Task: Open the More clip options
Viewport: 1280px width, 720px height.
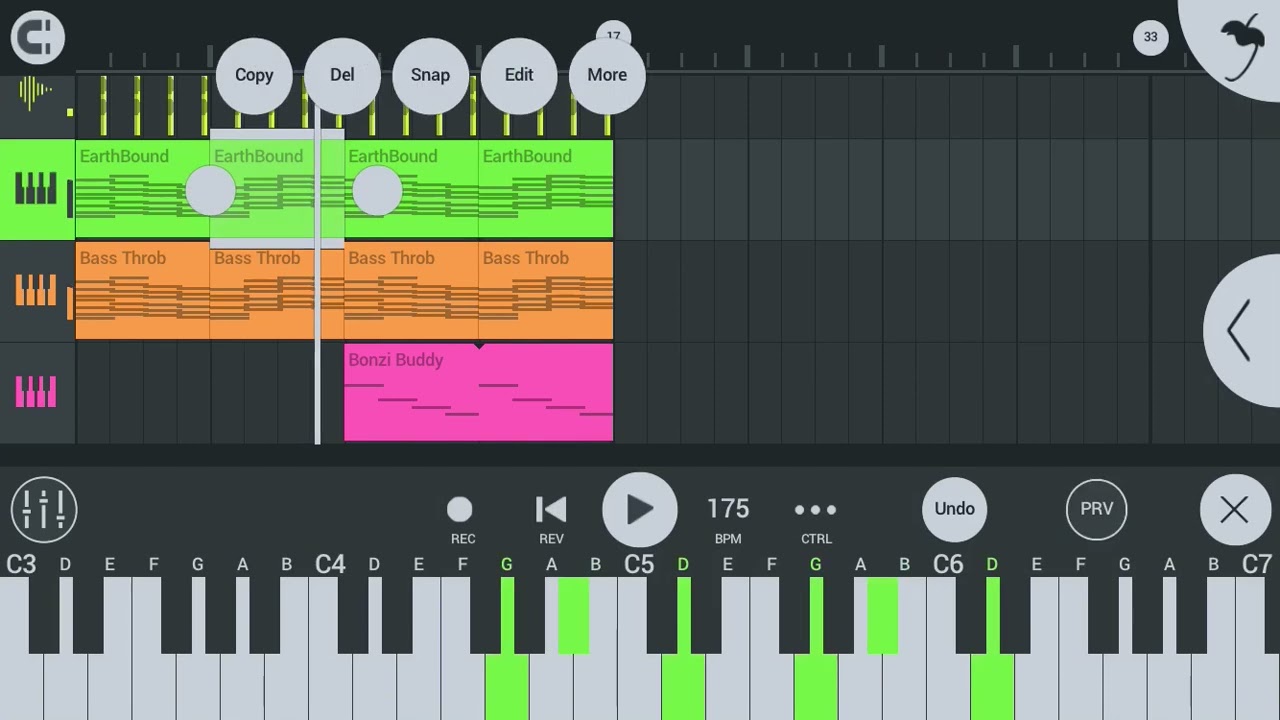Action: (x=607, y=75)
